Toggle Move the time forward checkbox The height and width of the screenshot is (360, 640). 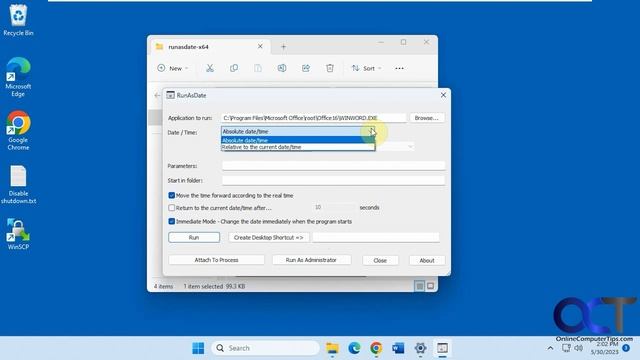(171, 196)
